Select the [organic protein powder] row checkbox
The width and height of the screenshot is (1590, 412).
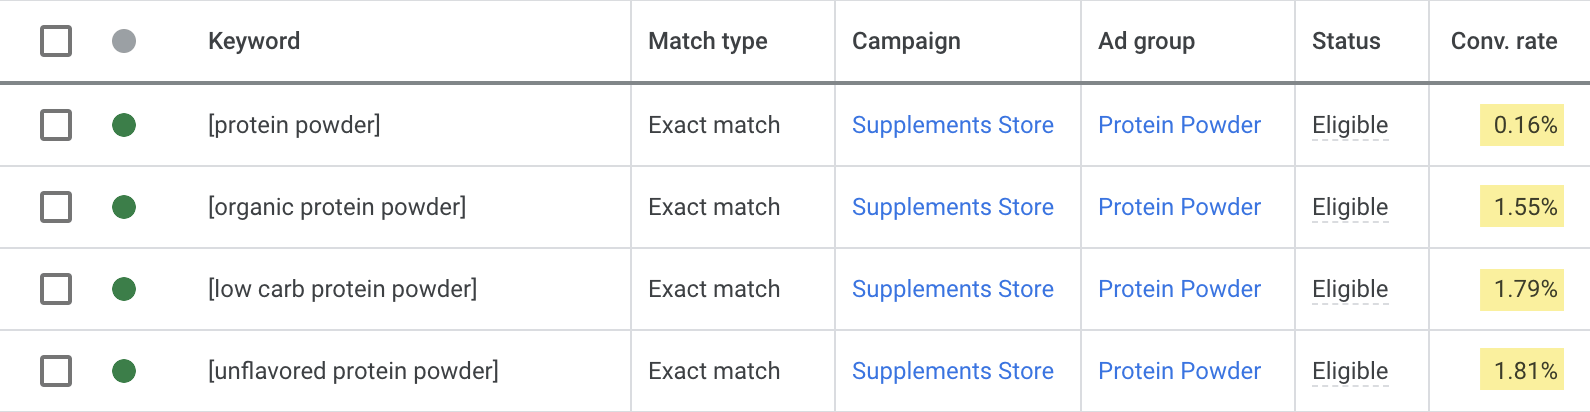[56, 207]
